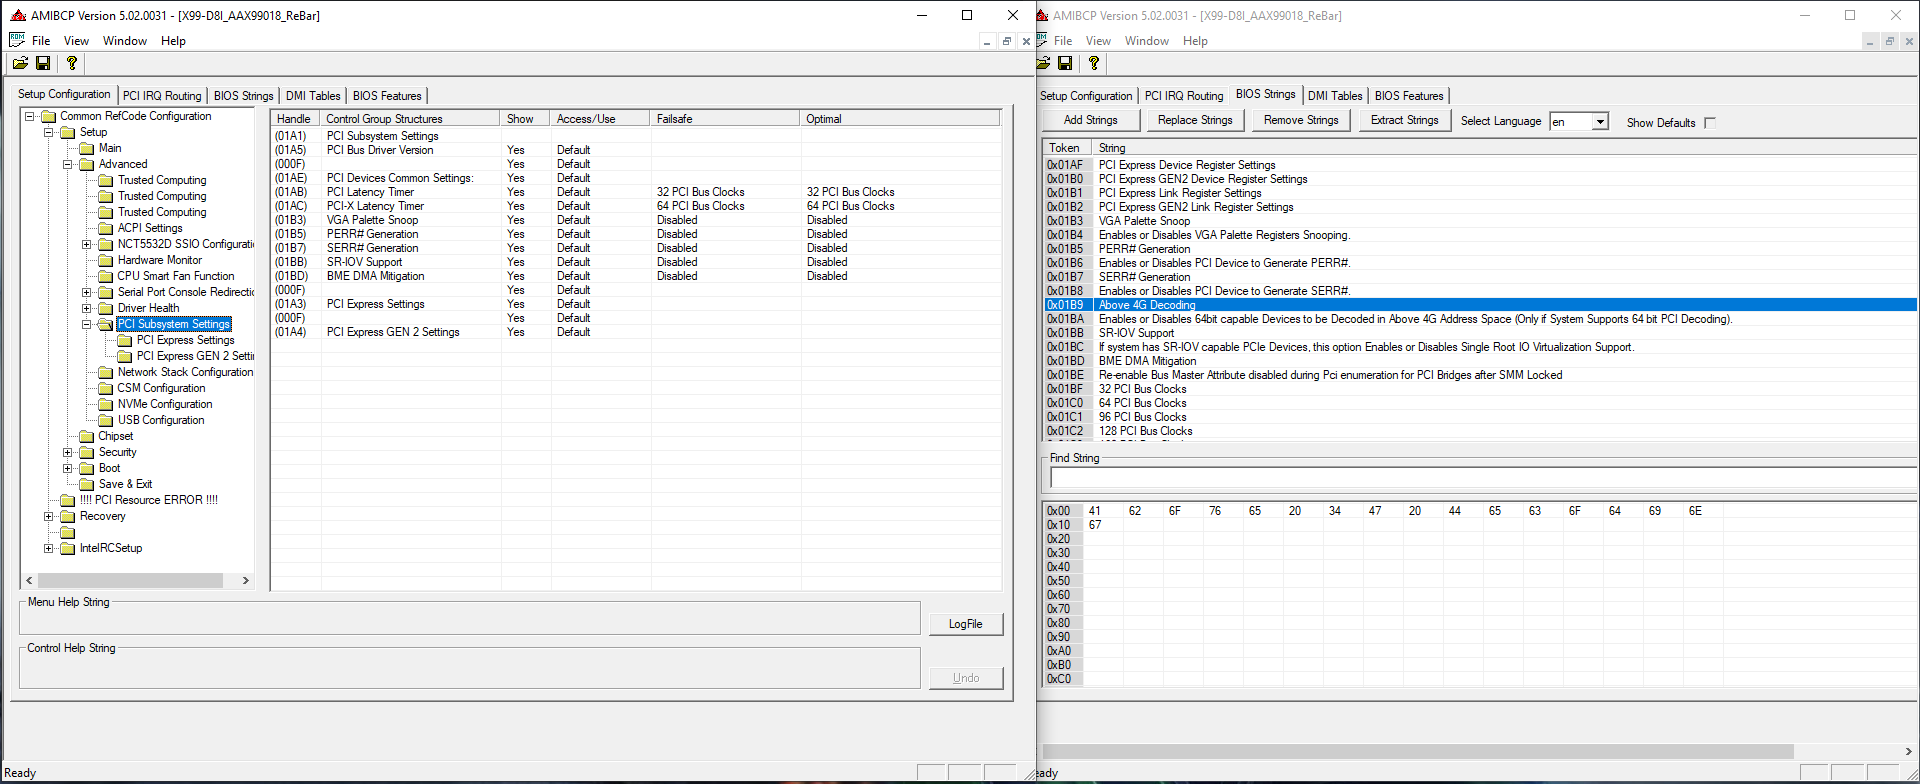Click the folder icon beside USB Configuration

tap(106, 420)
